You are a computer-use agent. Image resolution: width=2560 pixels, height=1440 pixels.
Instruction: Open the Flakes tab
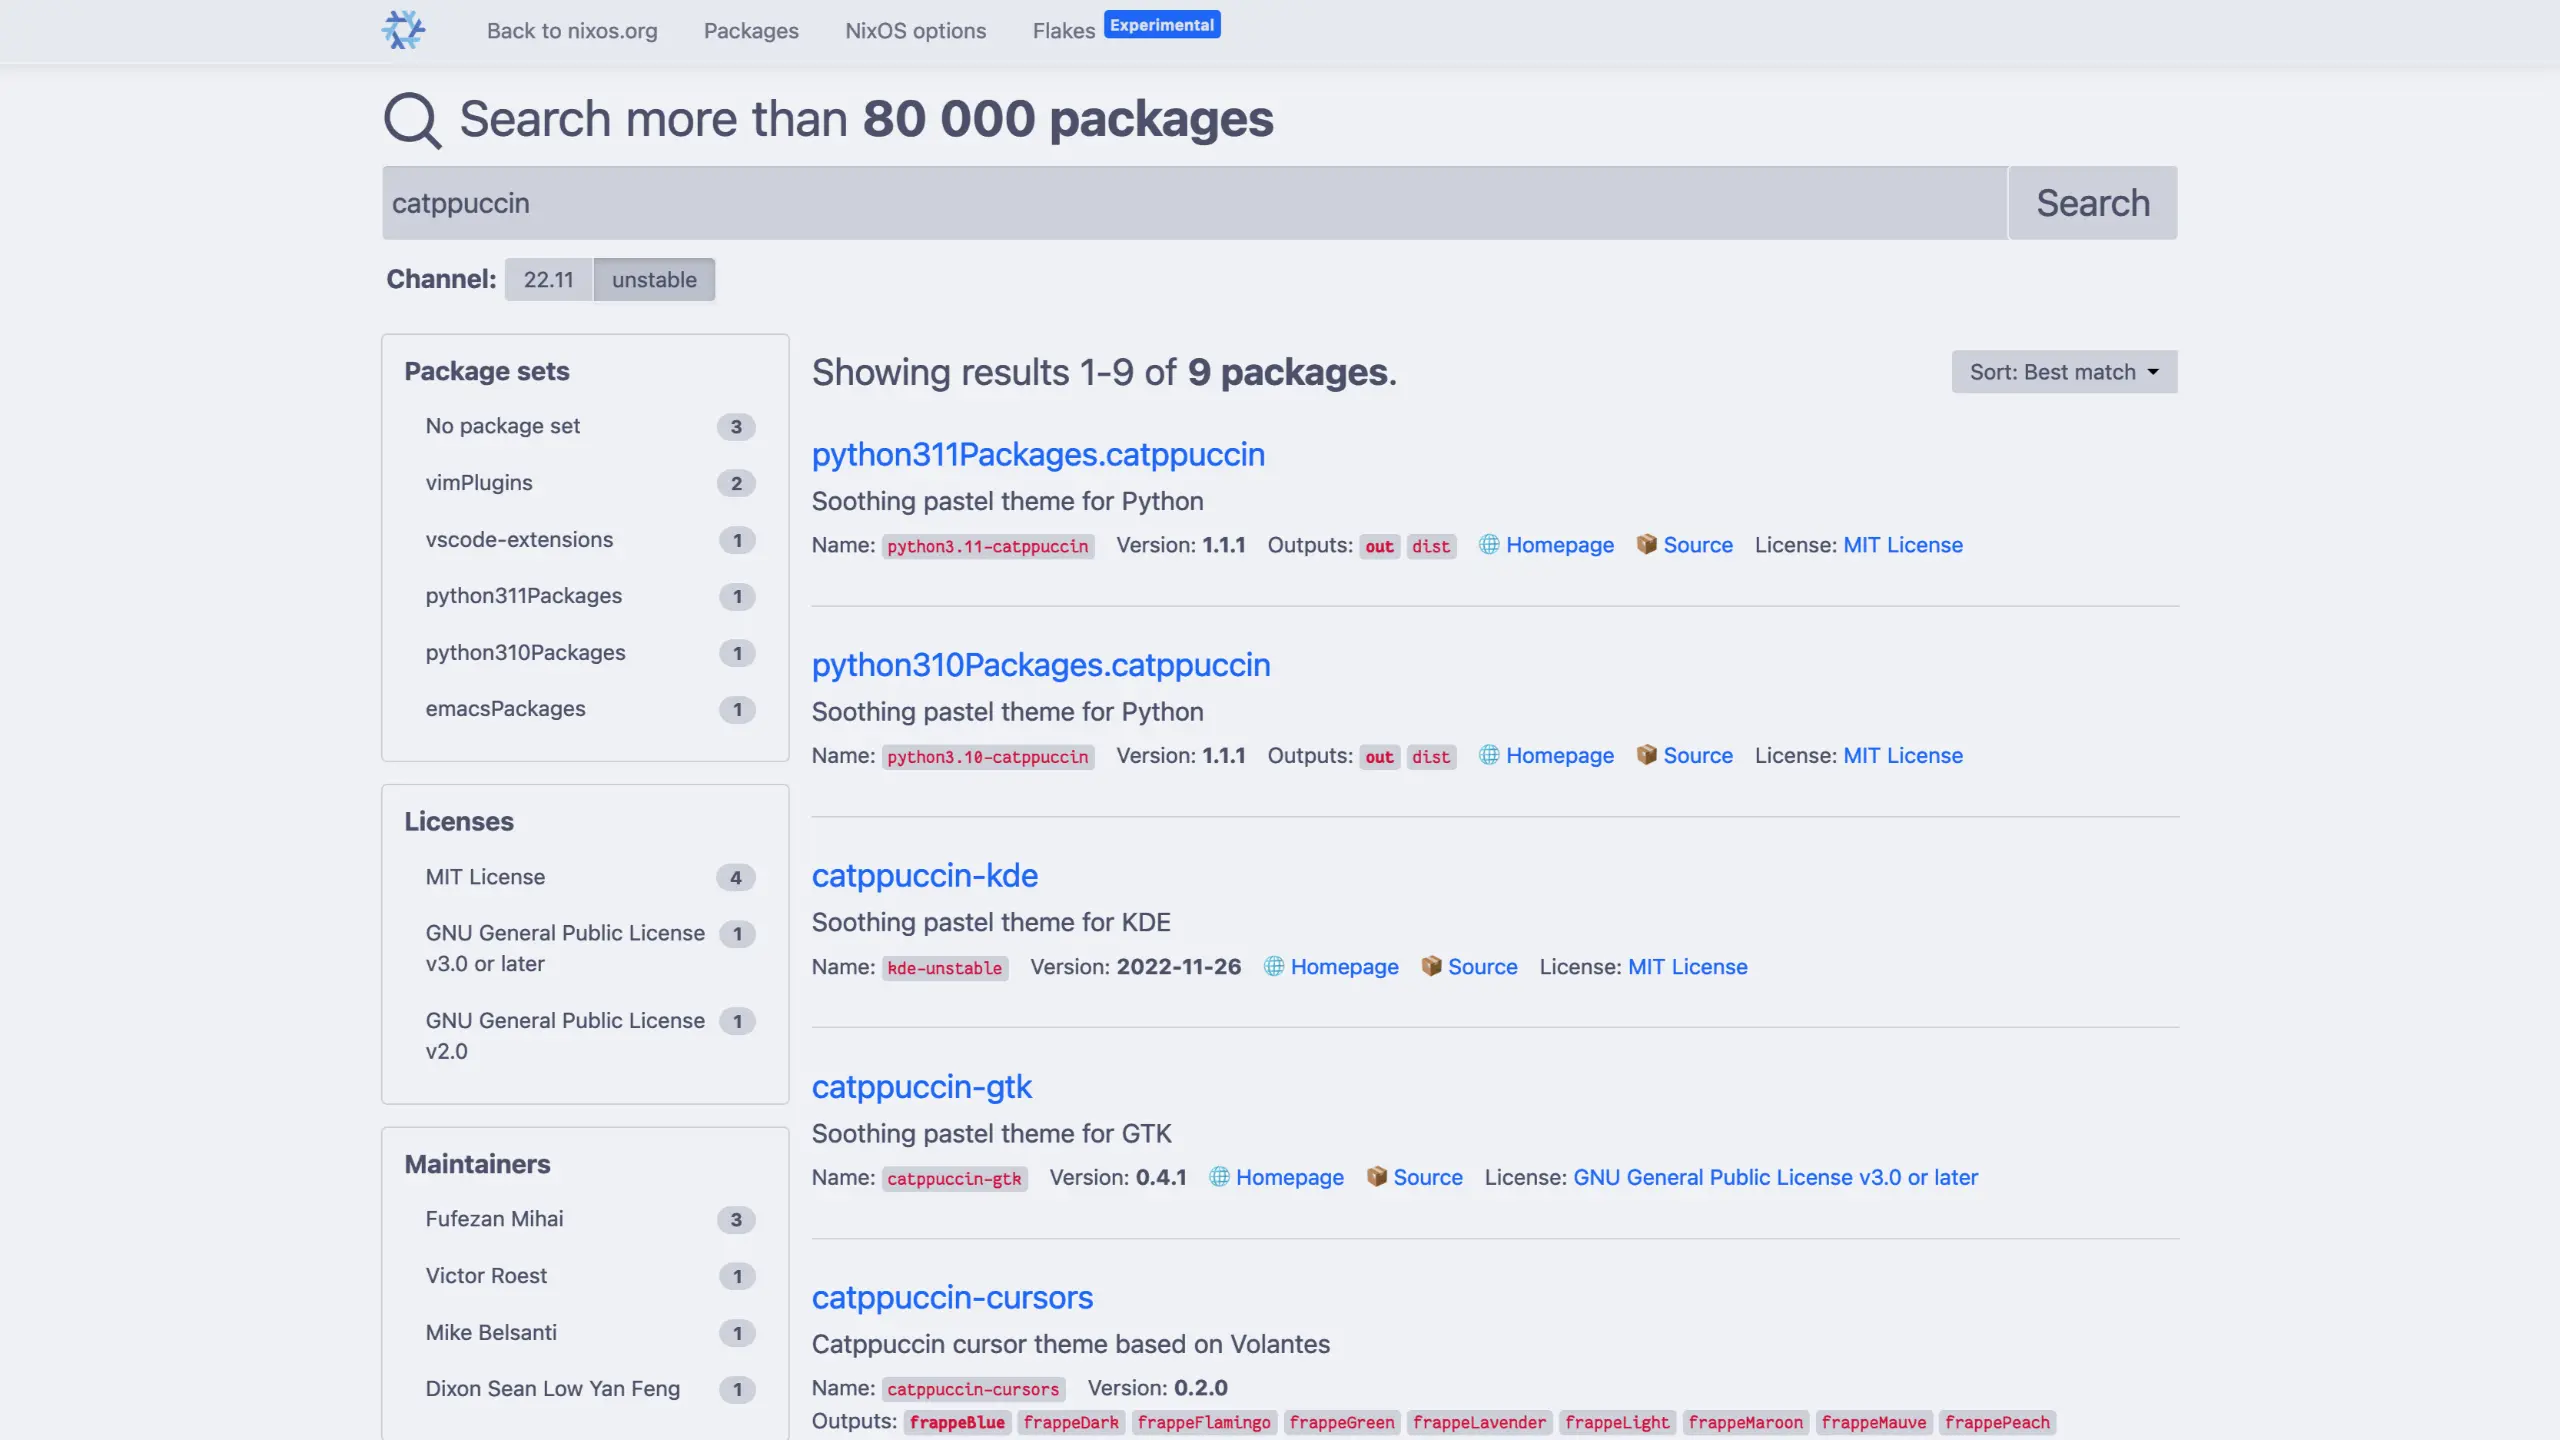[1064, 31]
